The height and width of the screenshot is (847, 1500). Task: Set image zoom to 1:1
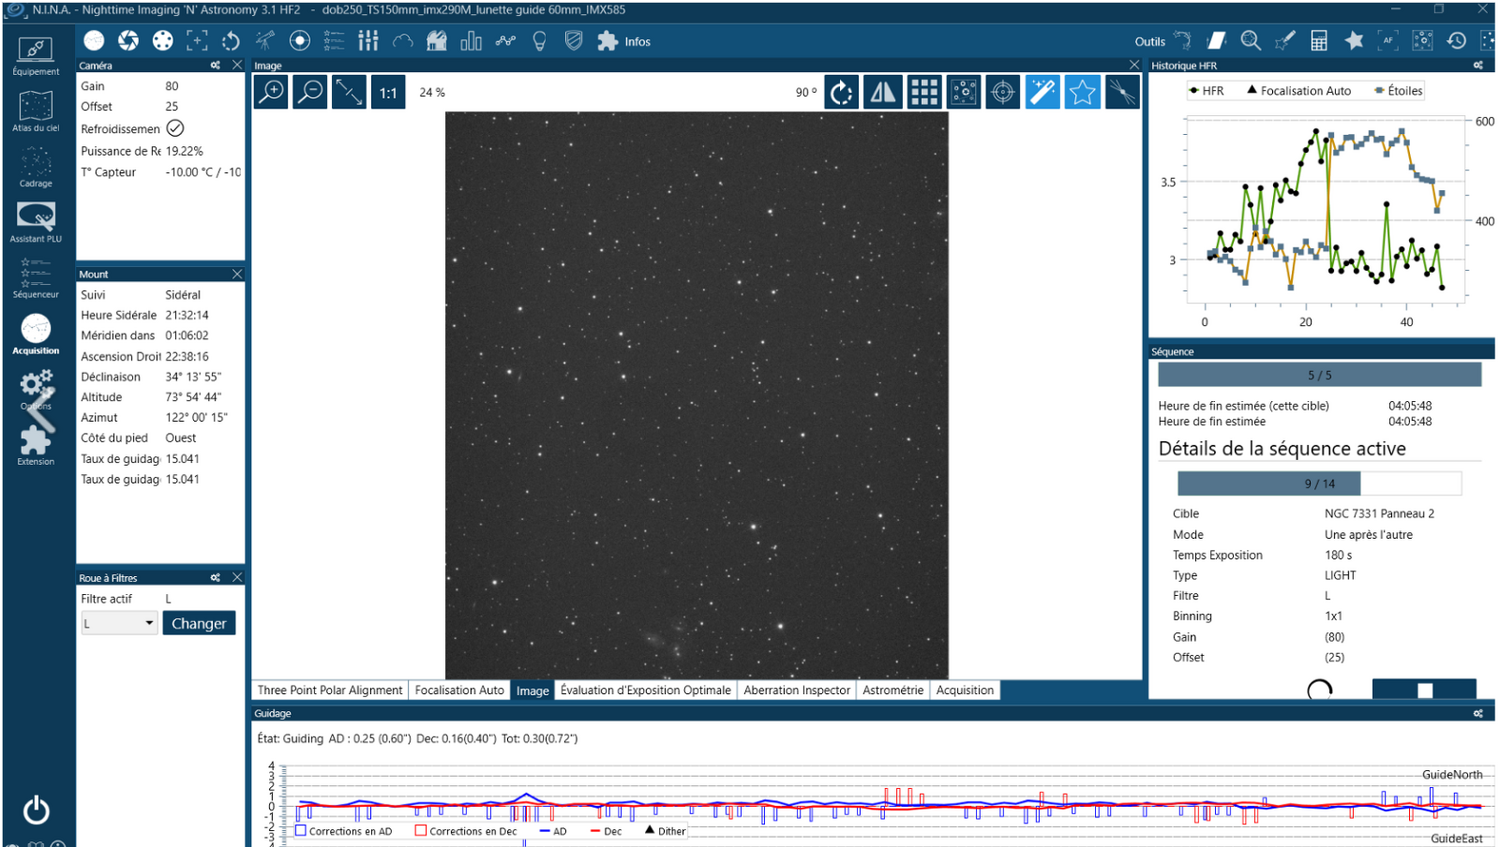[x=388, y=92]
